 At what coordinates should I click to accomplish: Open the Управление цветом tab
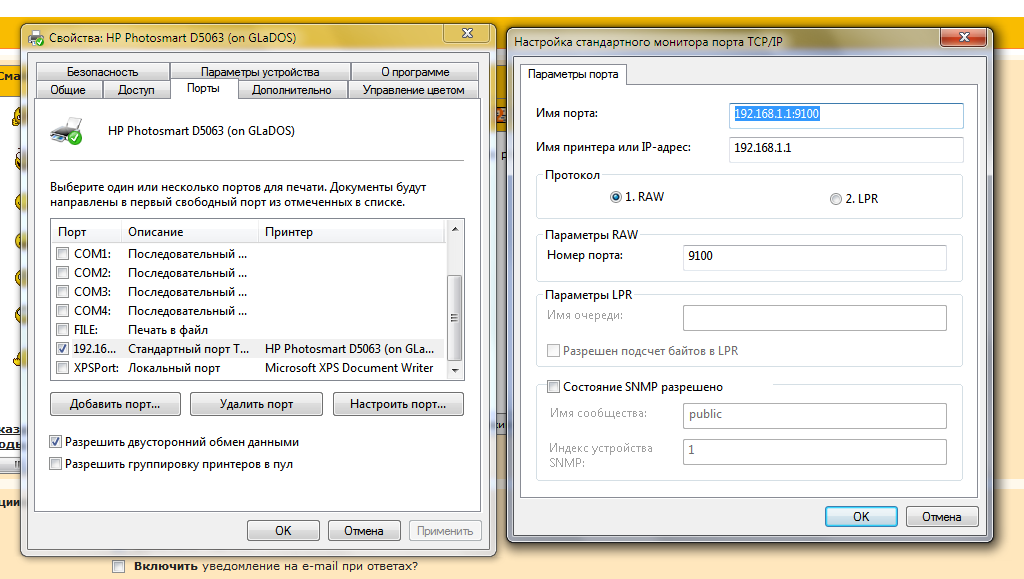(413, 90)
